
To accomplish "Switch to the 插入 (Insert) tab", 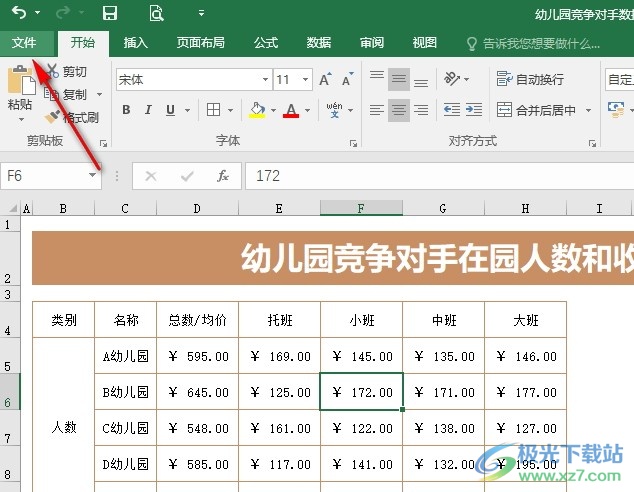I will tap(135, 42).
